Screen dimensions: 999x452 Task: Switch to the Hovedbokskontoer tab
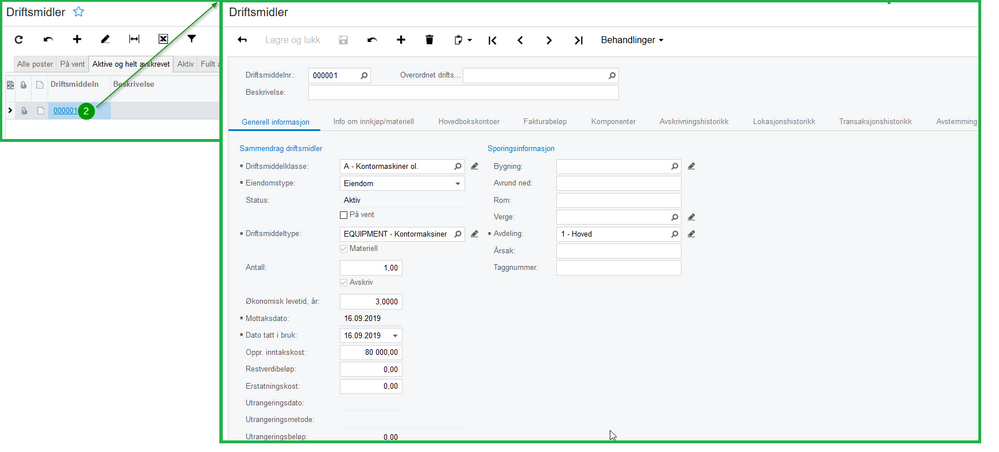click(469, 121)
